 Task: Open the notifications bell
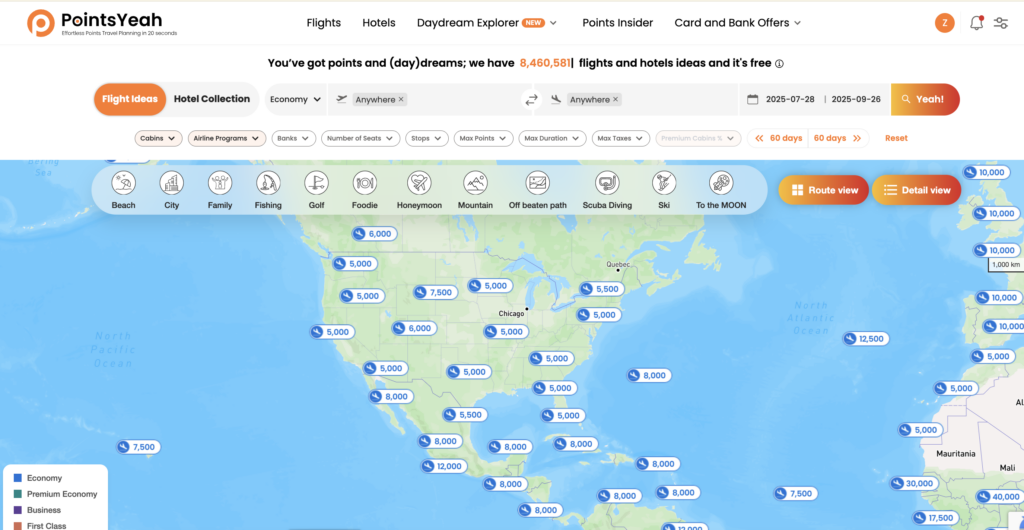[x=976, y=23]
